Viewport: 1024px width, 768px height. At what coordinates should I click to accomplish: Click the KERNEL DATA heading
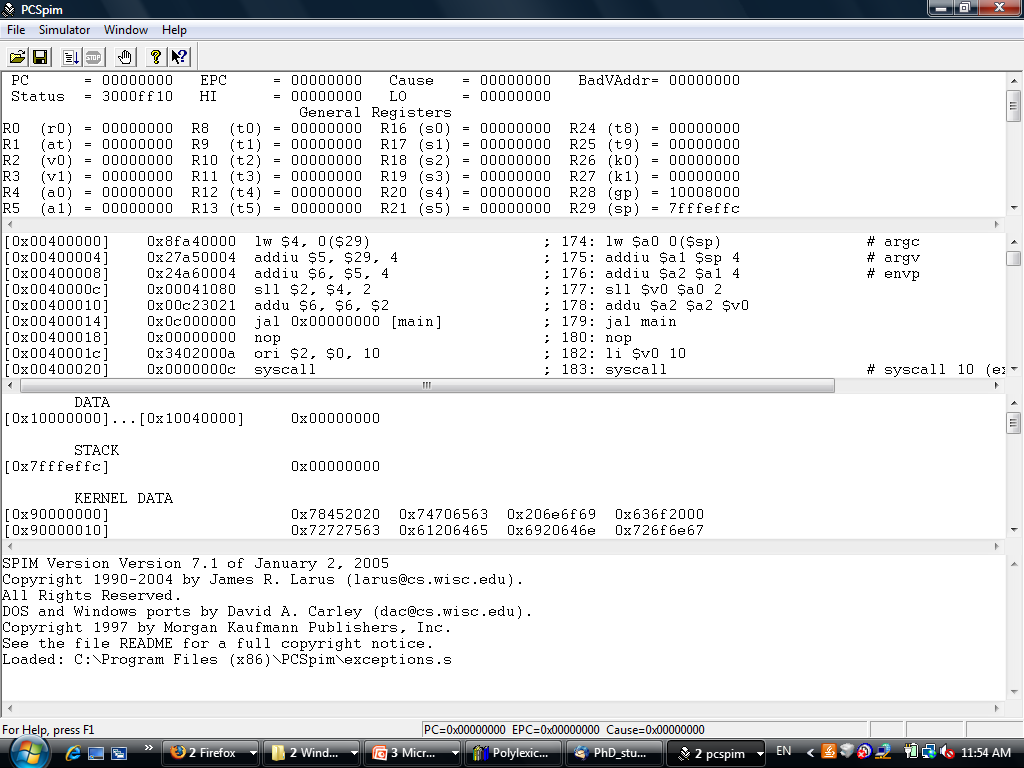coord(123,498)
